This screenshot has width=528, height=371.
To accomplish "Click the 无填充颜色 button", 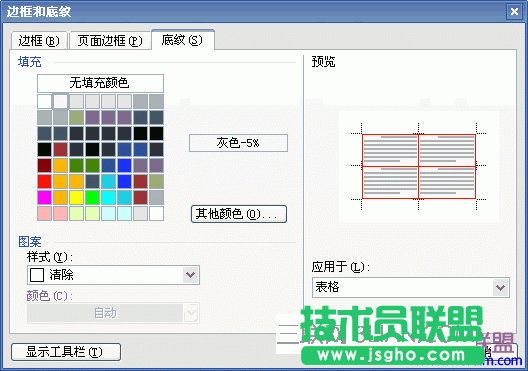I will pos(100,83).
